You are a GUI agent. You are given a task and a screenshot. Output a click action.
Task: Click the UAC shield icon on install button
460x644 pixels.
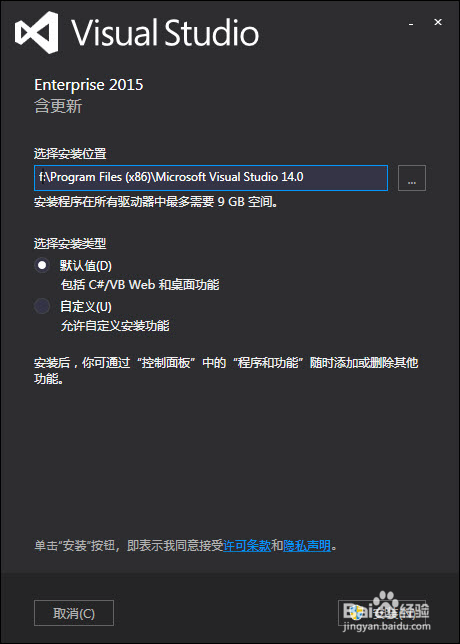click(x=356, y=613)
